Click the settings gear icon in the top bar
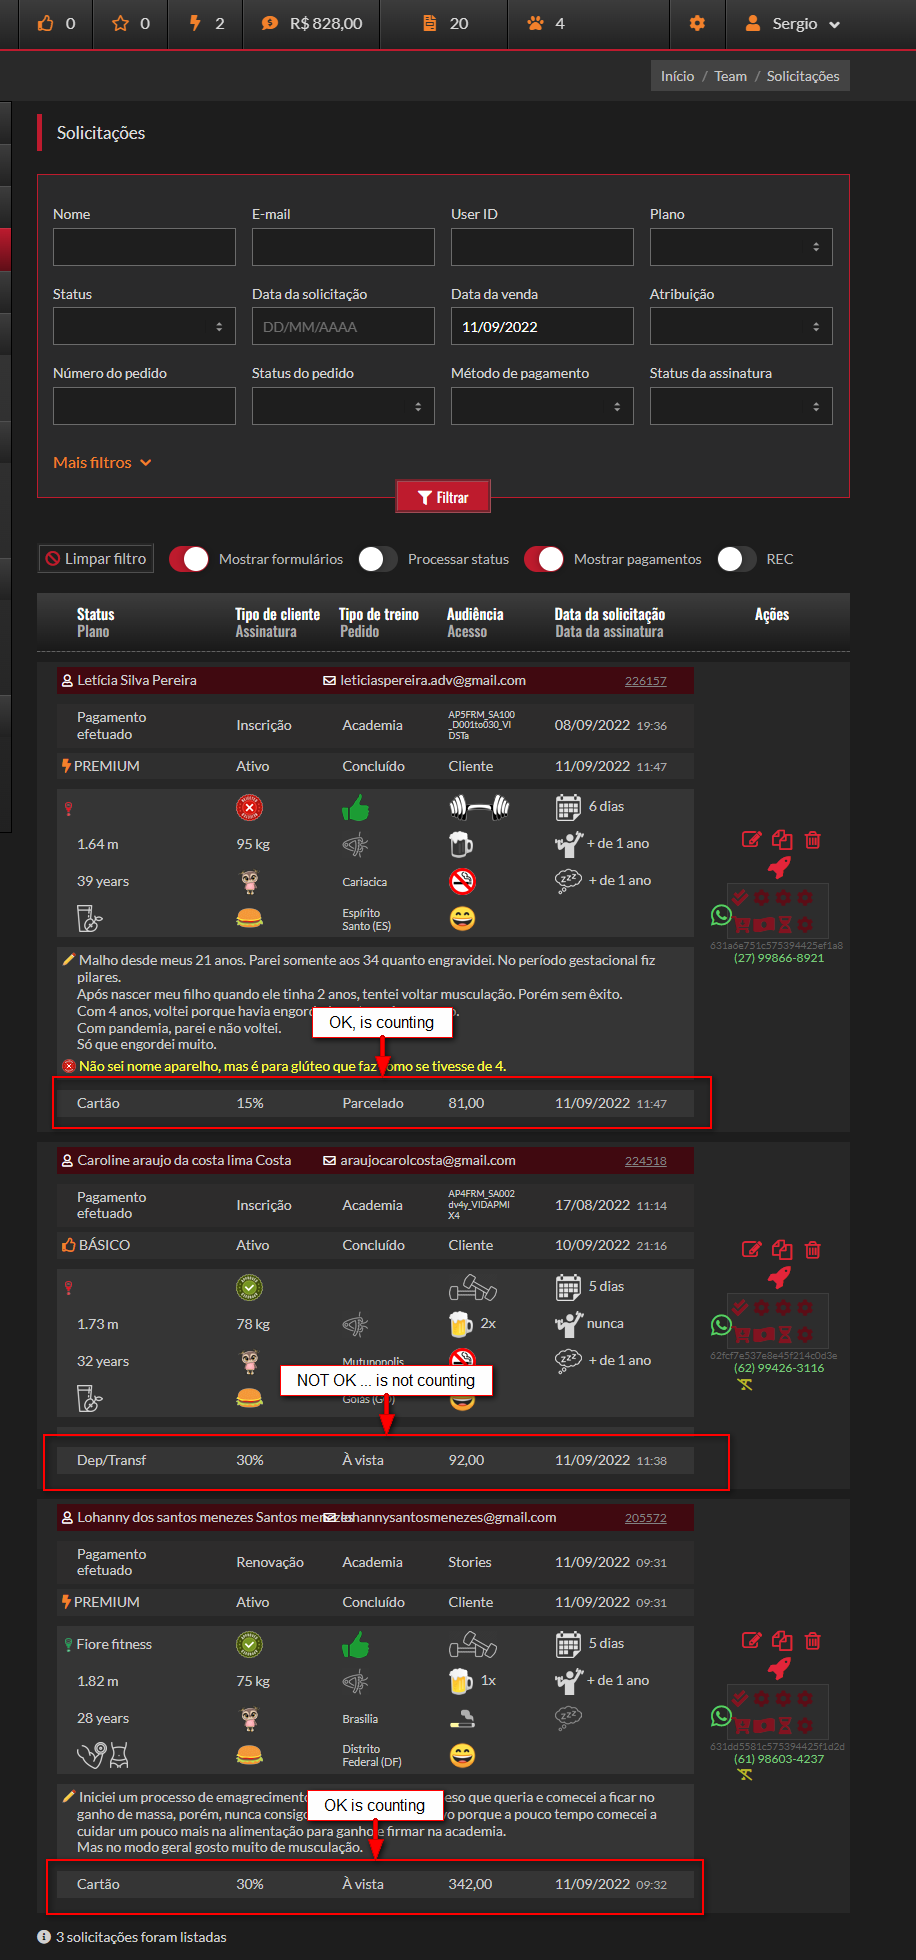916x1960 pixels. click(697, 23)
